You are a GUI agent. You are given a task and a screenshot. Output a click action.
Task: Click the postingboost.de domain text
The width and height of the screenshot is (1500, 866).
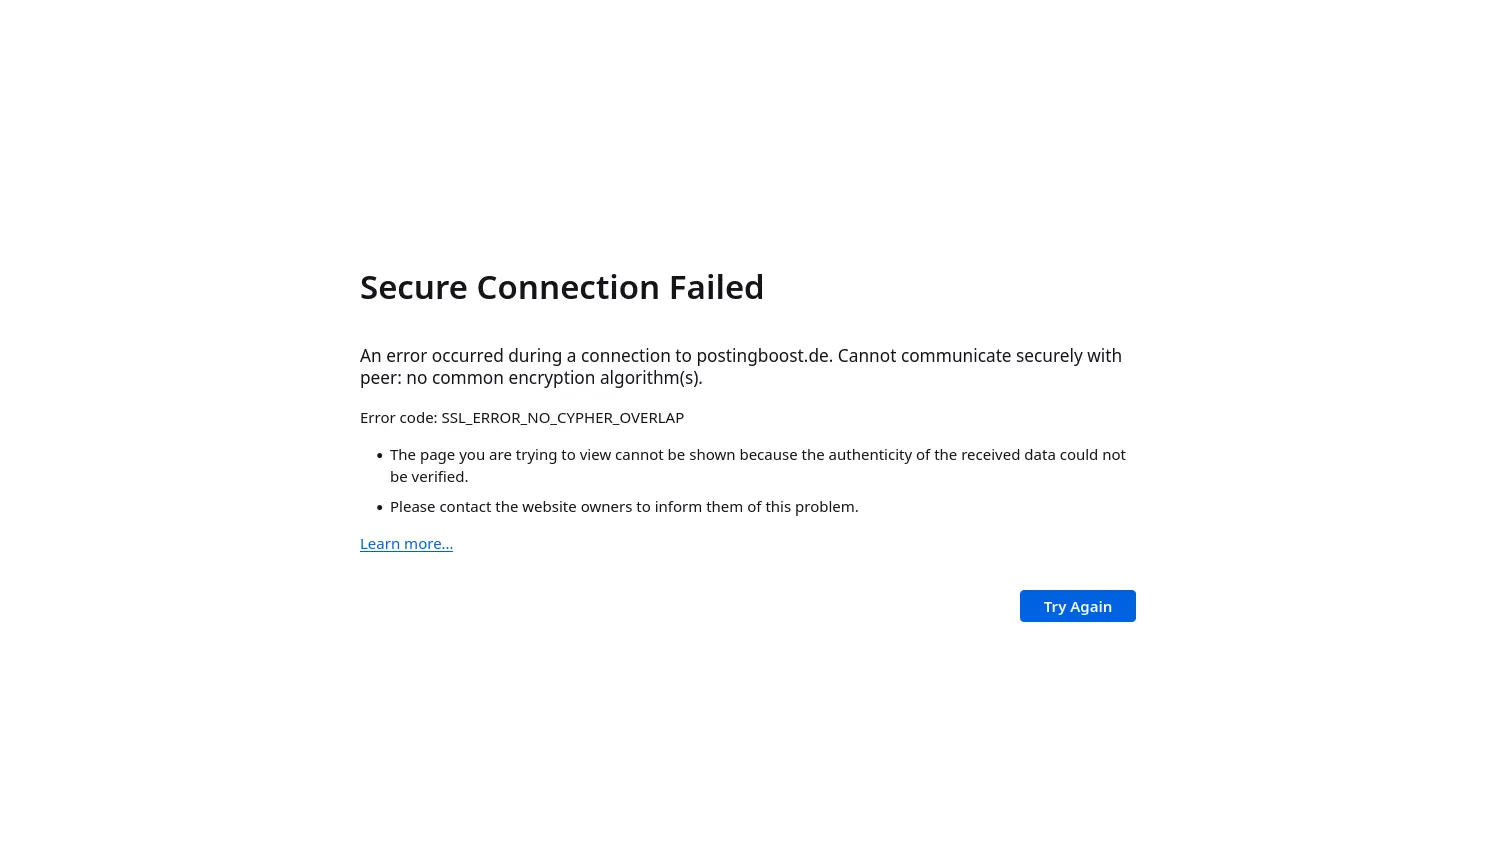click(x=763, y=356)
